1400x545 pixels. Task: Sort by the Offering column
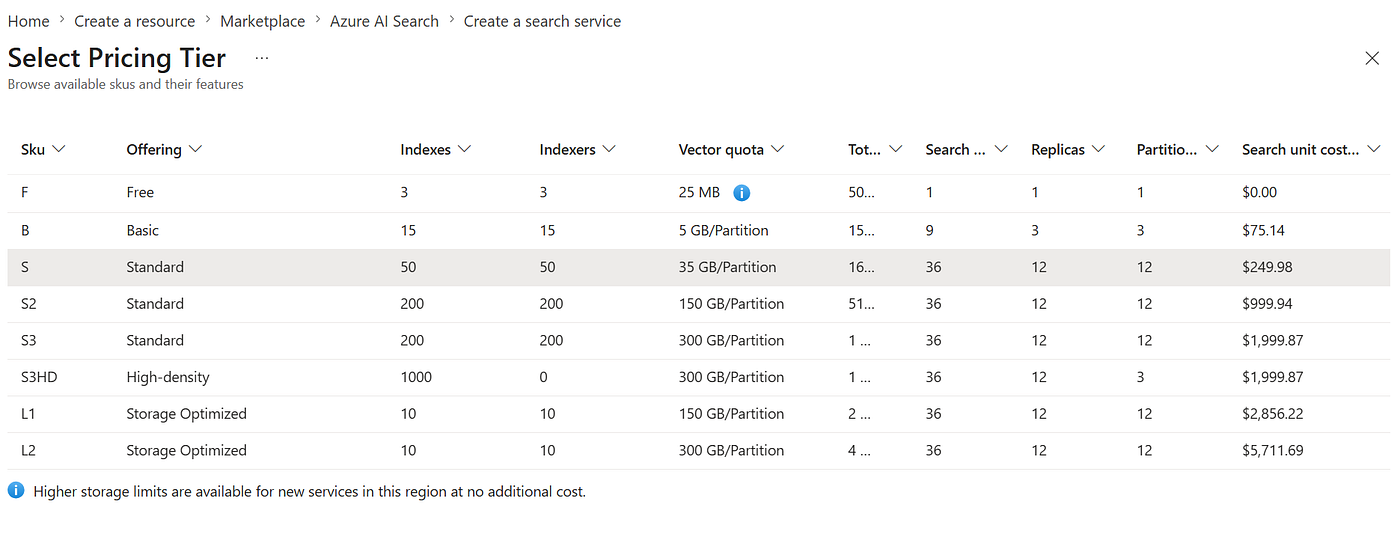[x=164, y=149]
